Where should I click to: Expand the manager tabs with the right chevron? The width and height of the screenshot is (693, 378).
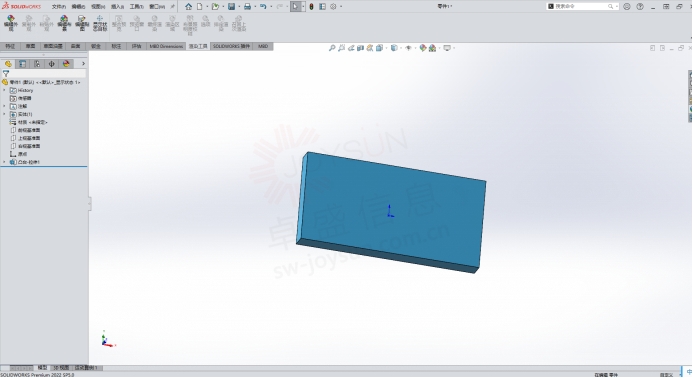click(83, 64)
